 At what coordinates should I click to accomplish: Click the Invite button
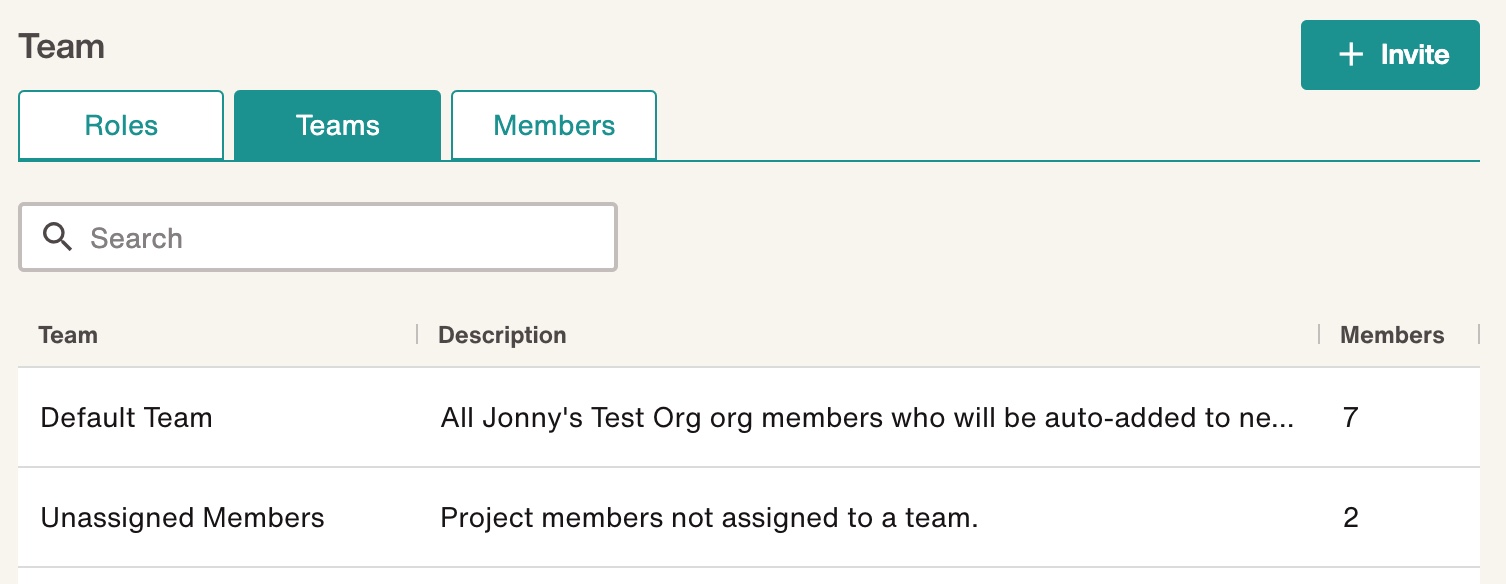point(1390,54)
